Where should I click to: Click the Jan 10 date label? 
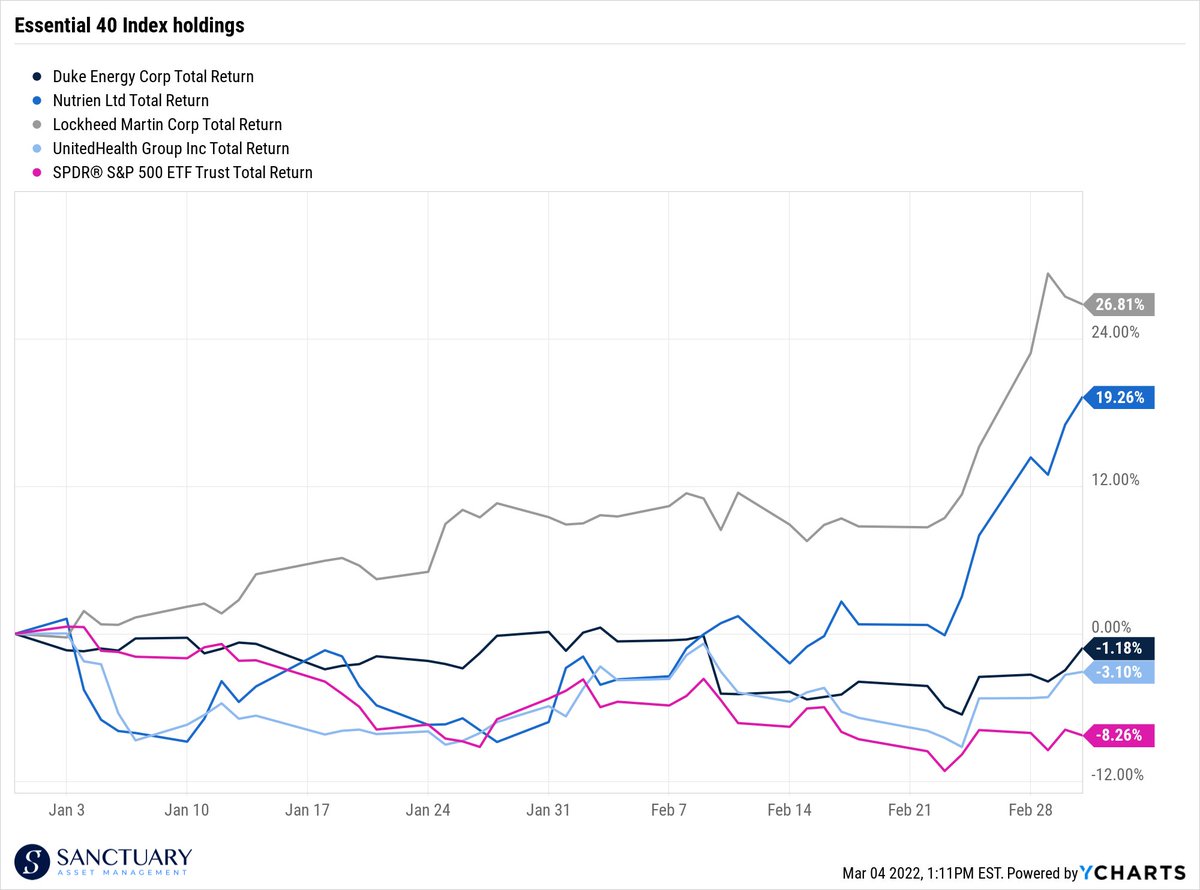187,810
